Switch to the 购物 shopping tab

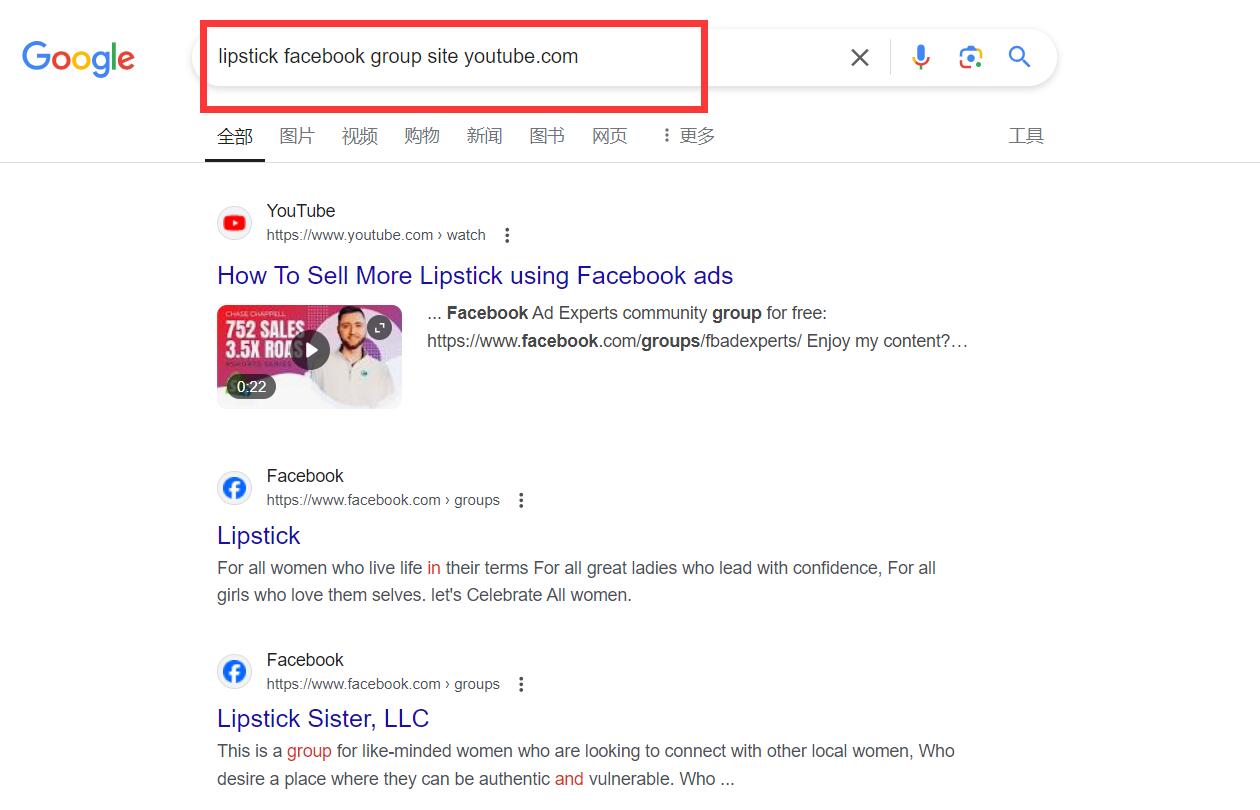tap(422, 136)
